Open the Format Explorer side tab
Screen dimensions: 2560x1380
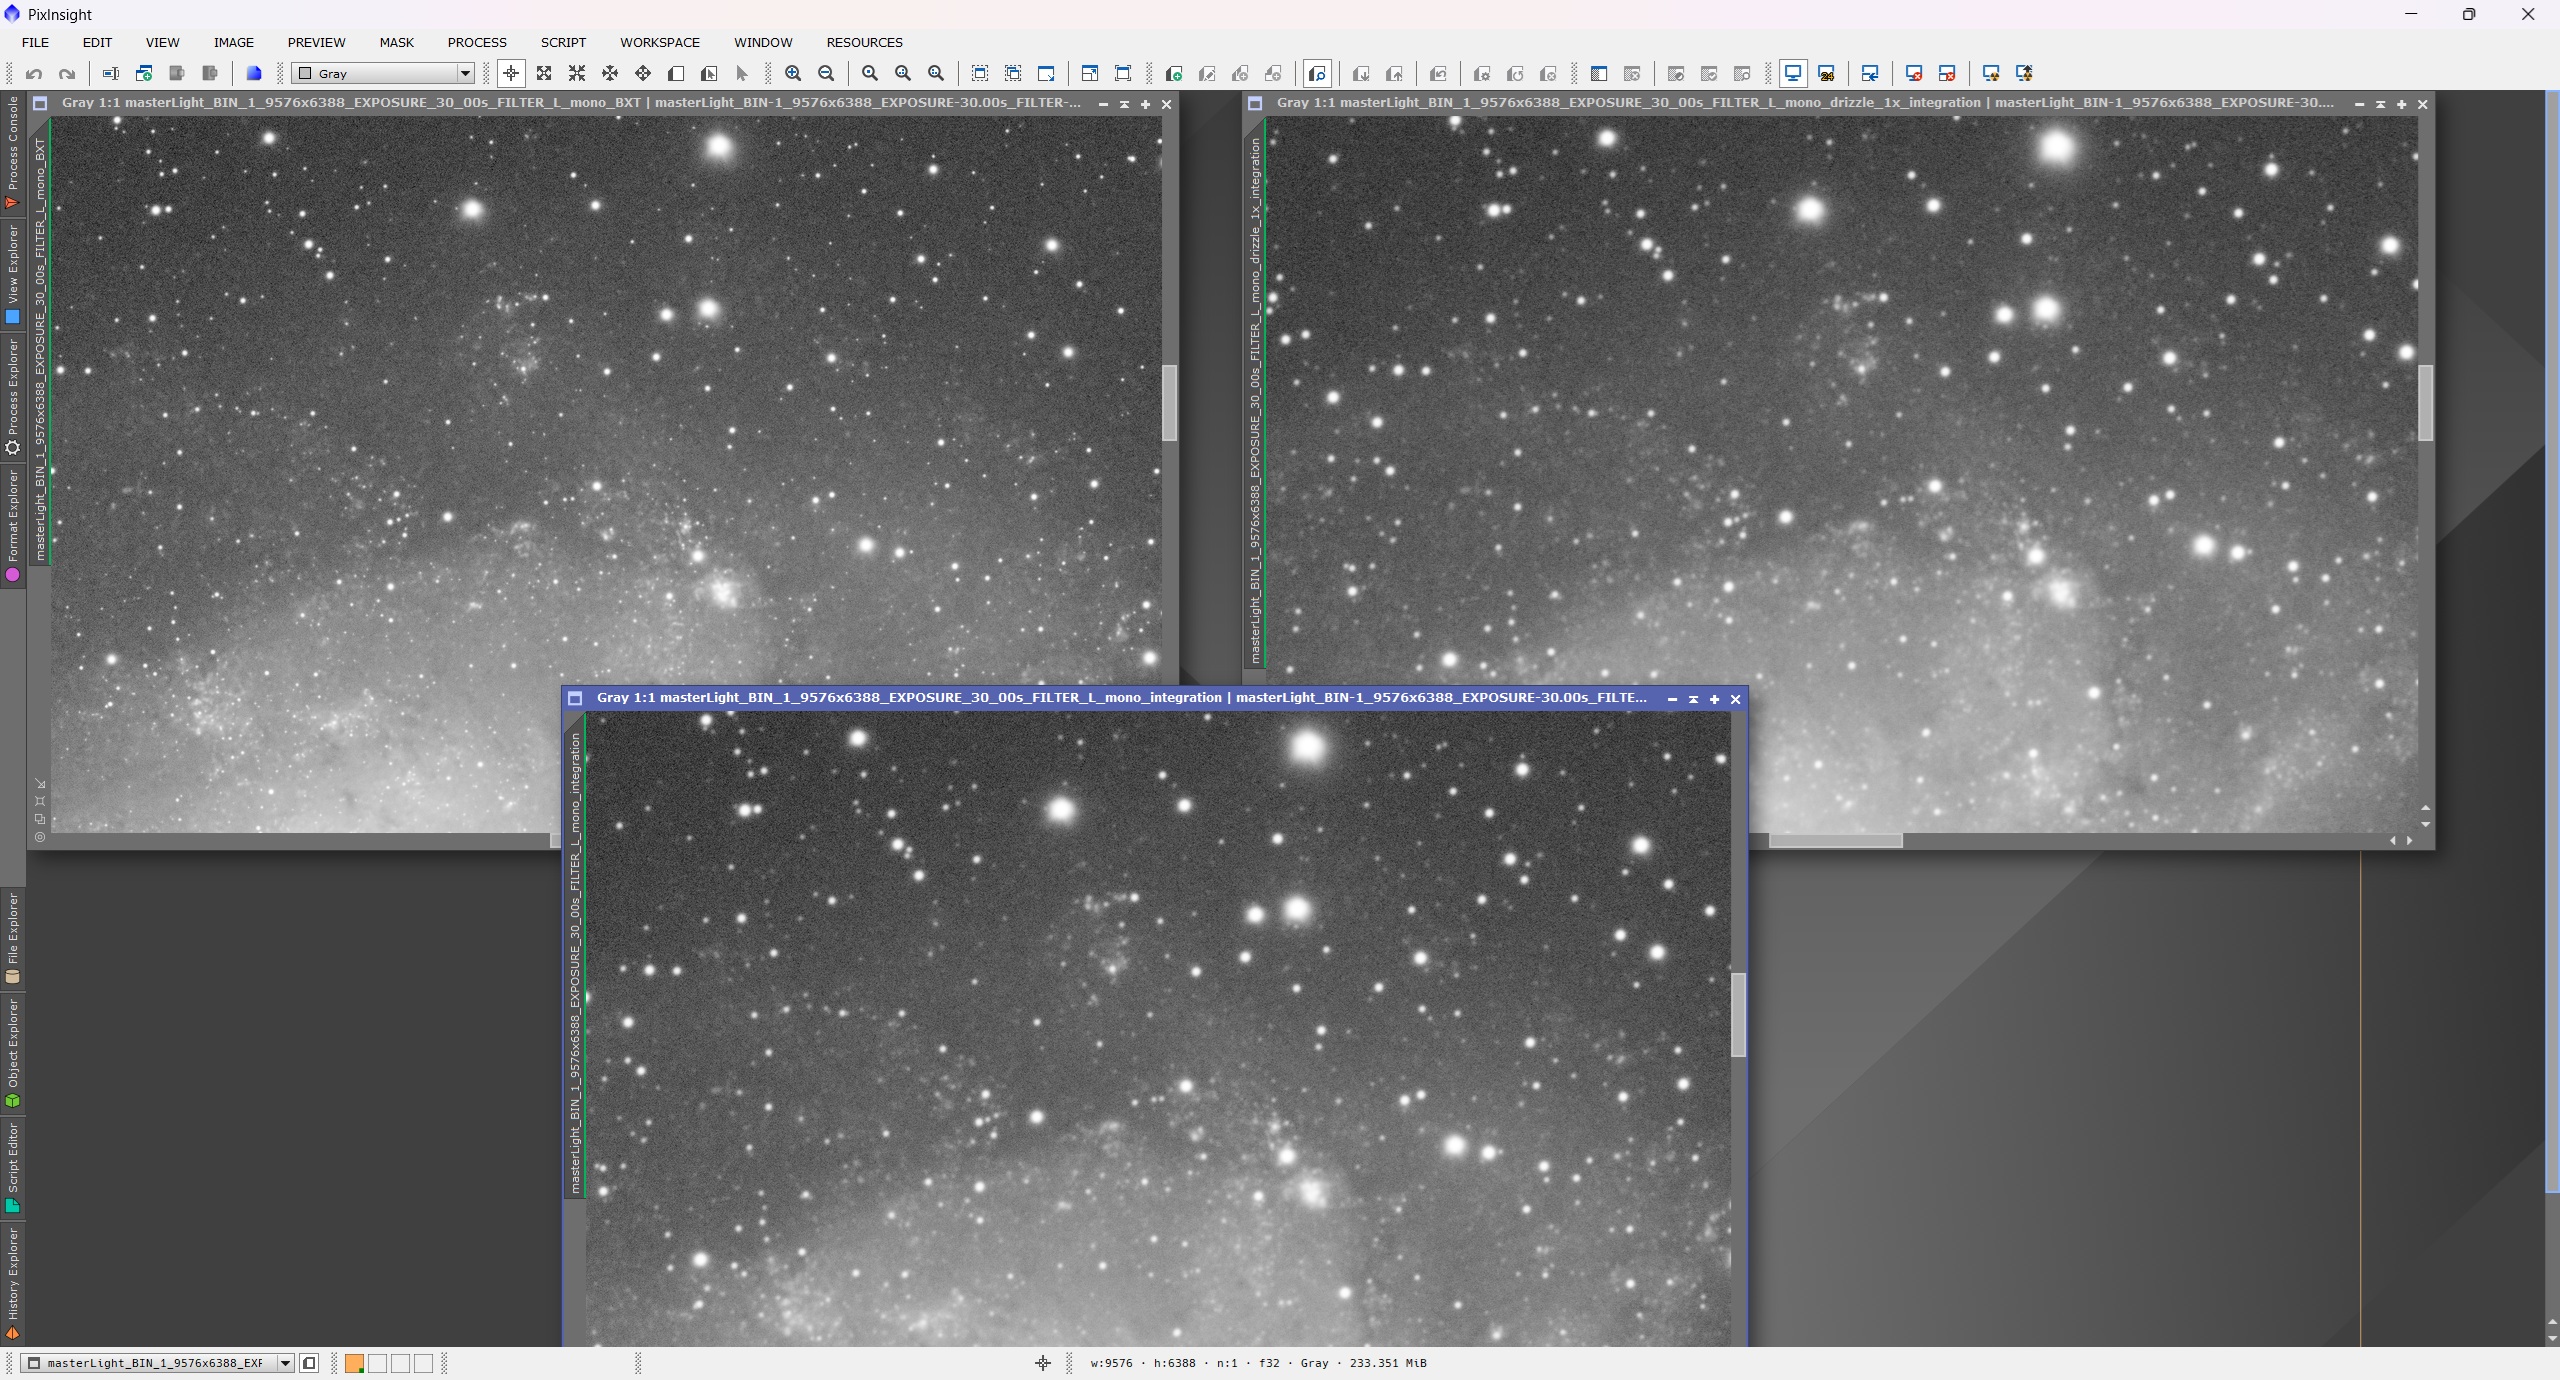[13, 526]
